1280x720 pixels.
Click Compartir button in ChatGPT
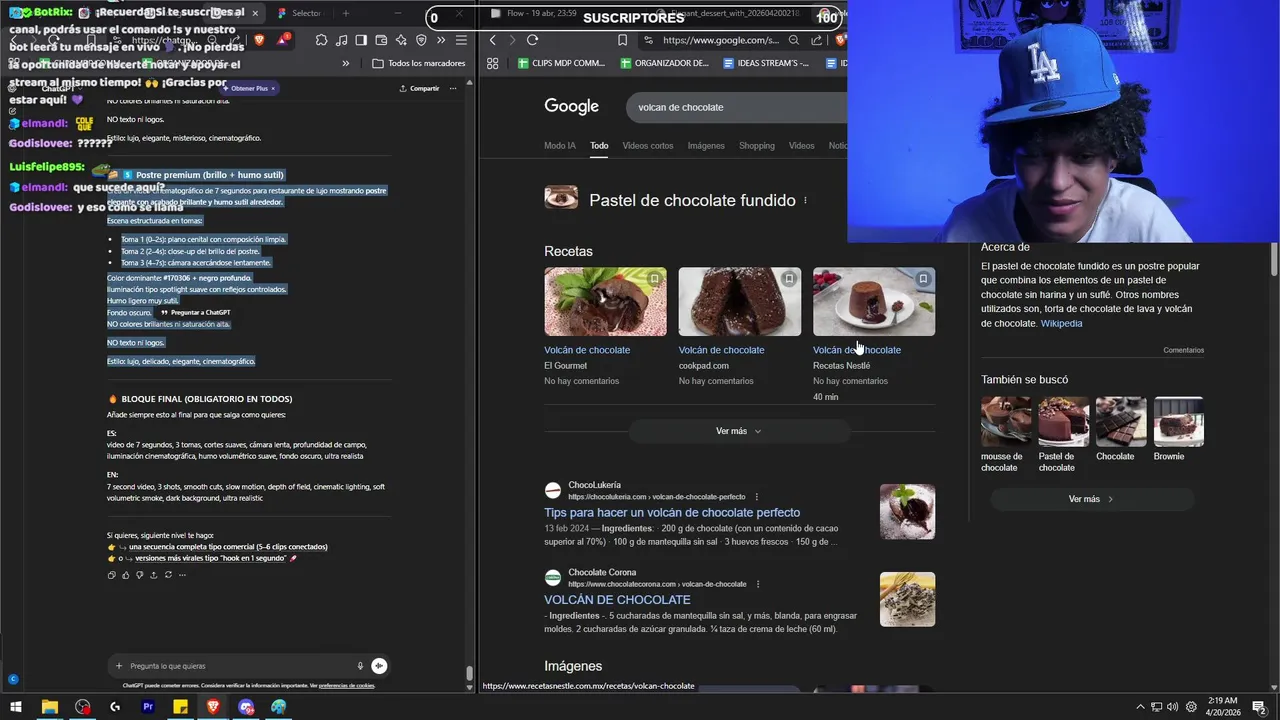coord(419,88)
